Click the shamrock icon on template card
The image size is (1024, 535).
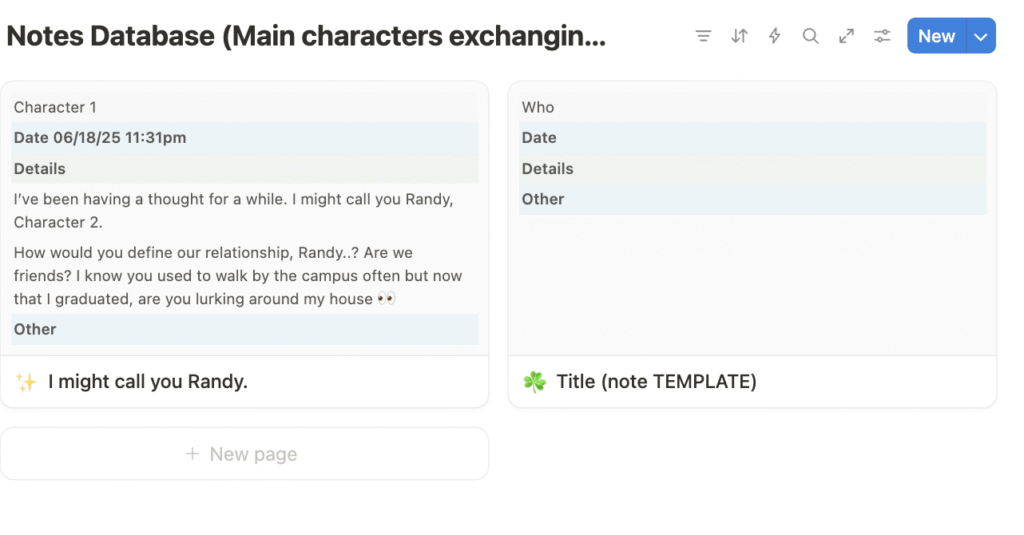tap(534, 381)
